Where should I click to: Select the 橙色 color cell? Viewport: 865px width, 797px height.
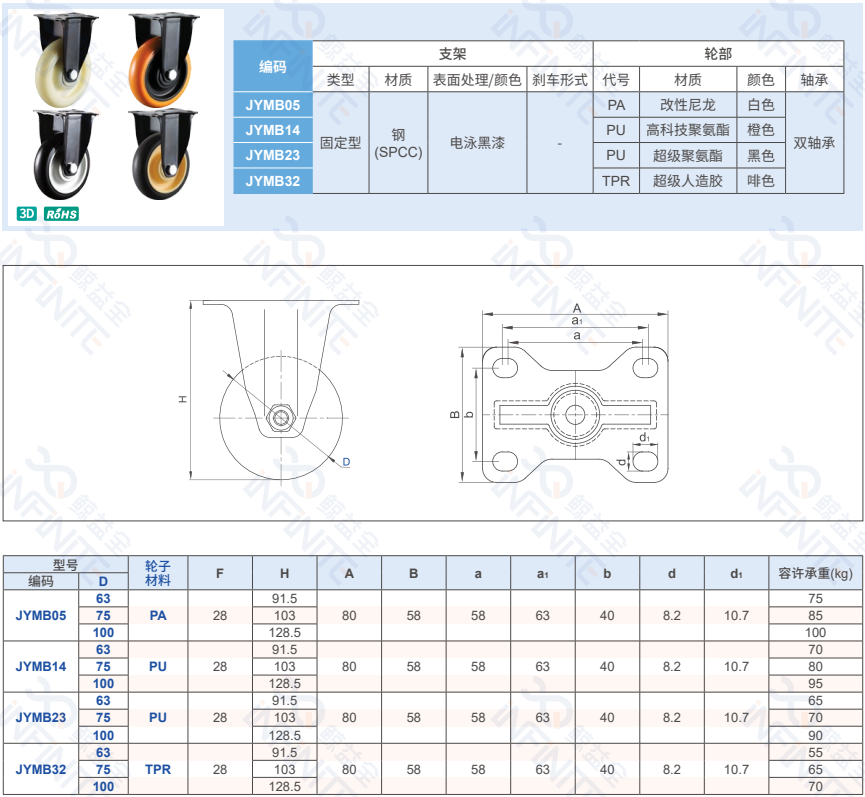761,130
